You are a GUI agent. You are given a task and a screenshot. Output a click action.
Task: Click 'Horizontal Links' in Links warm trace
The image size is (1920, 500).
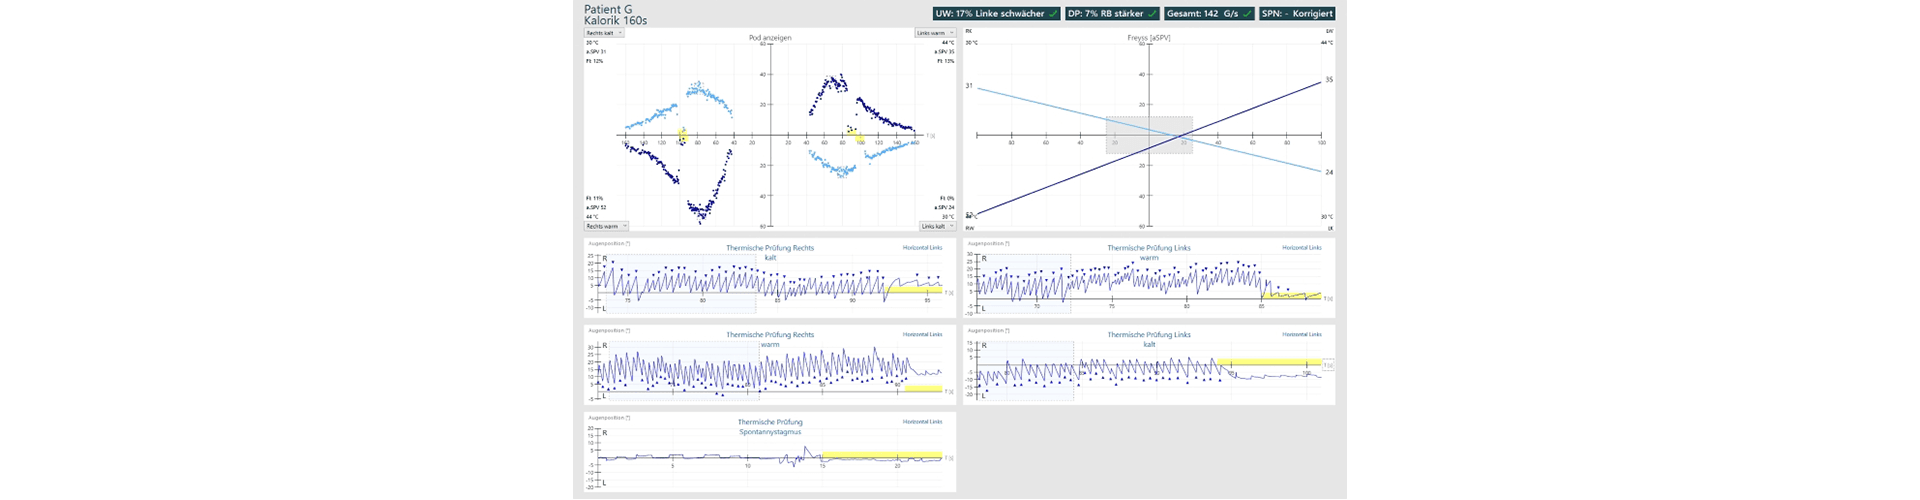tap(1301, 248)
